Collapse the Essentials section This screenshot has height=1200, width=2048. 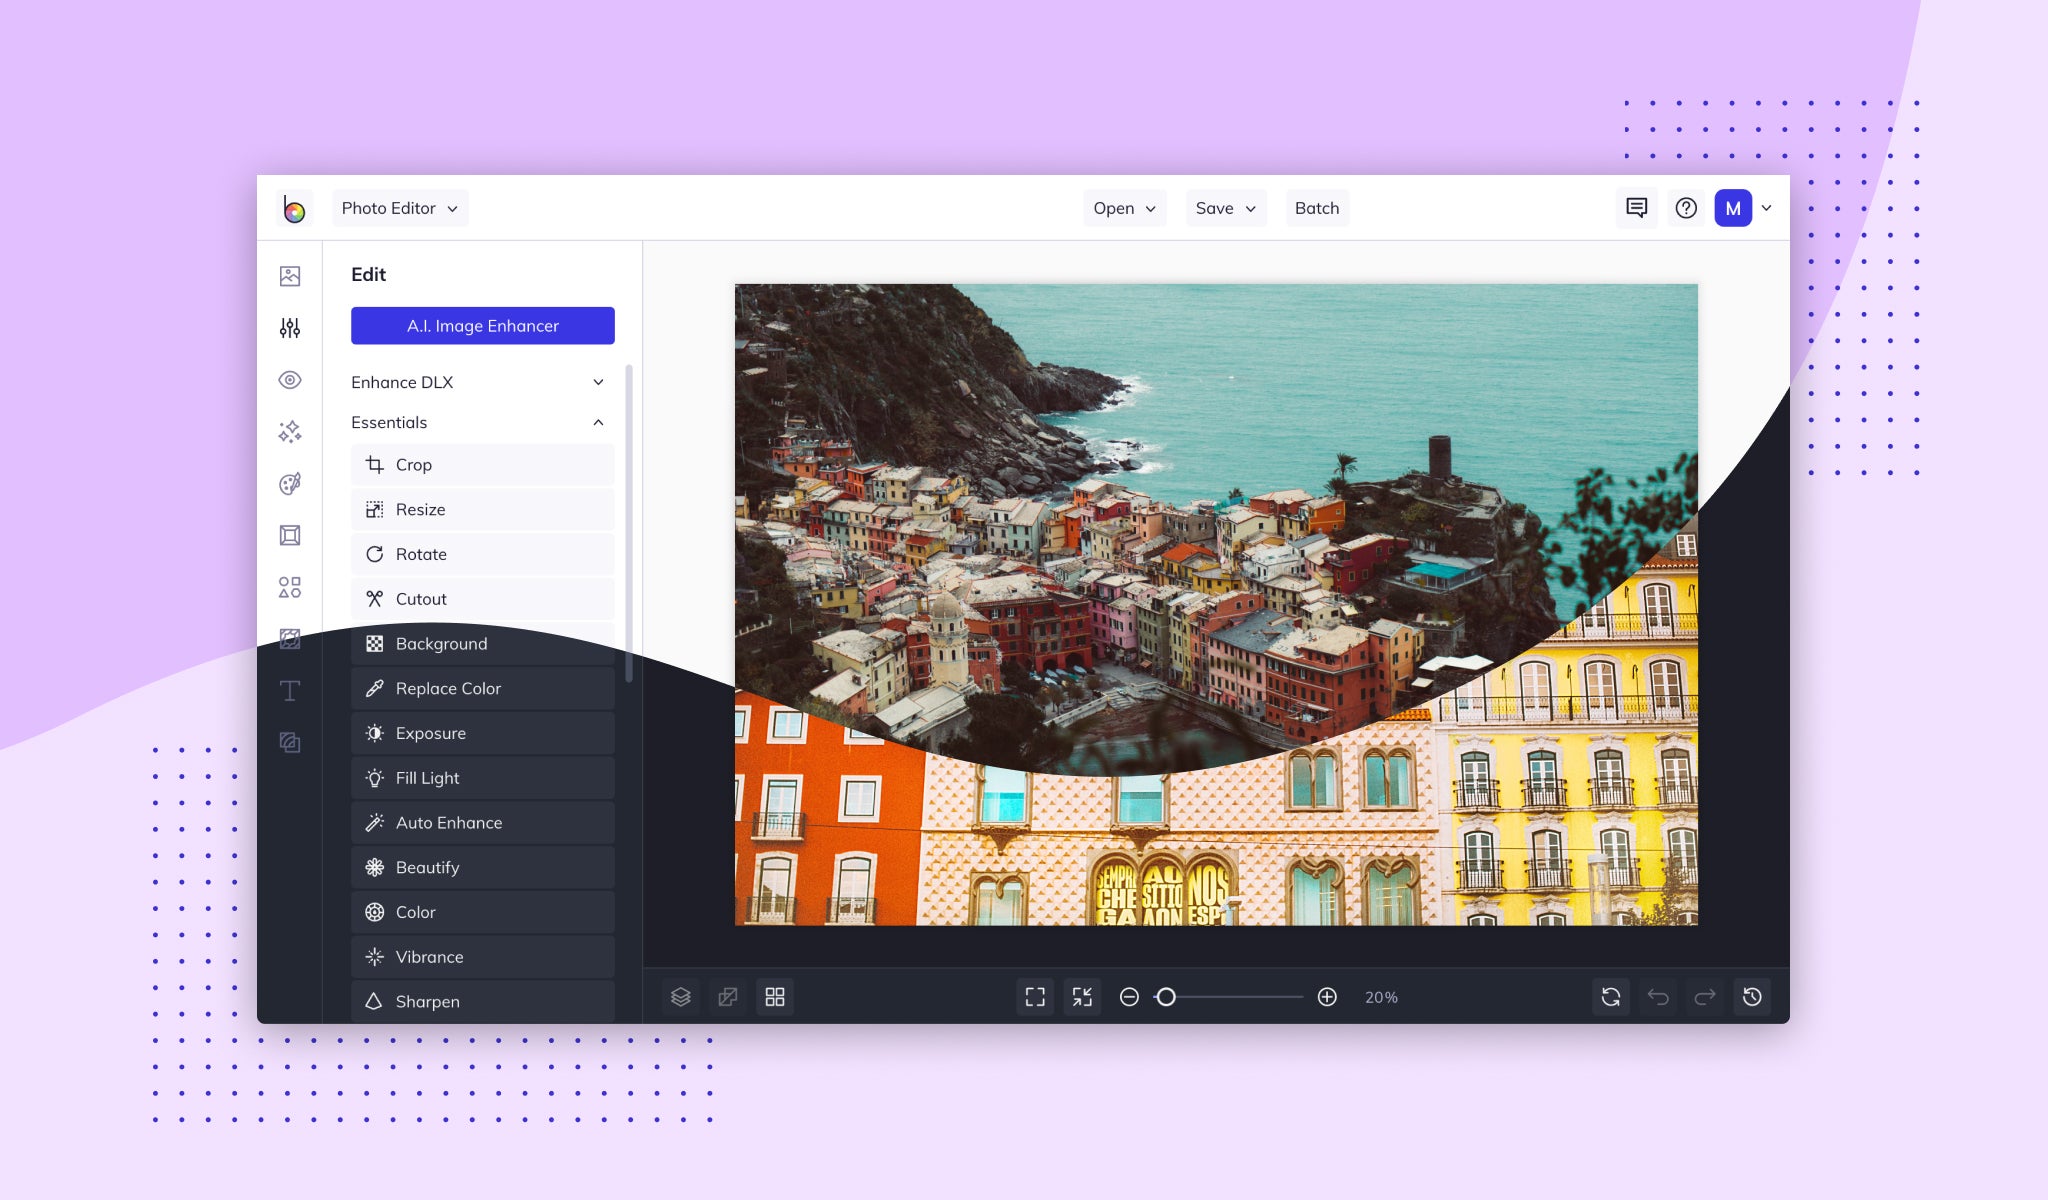click(597, 422)
